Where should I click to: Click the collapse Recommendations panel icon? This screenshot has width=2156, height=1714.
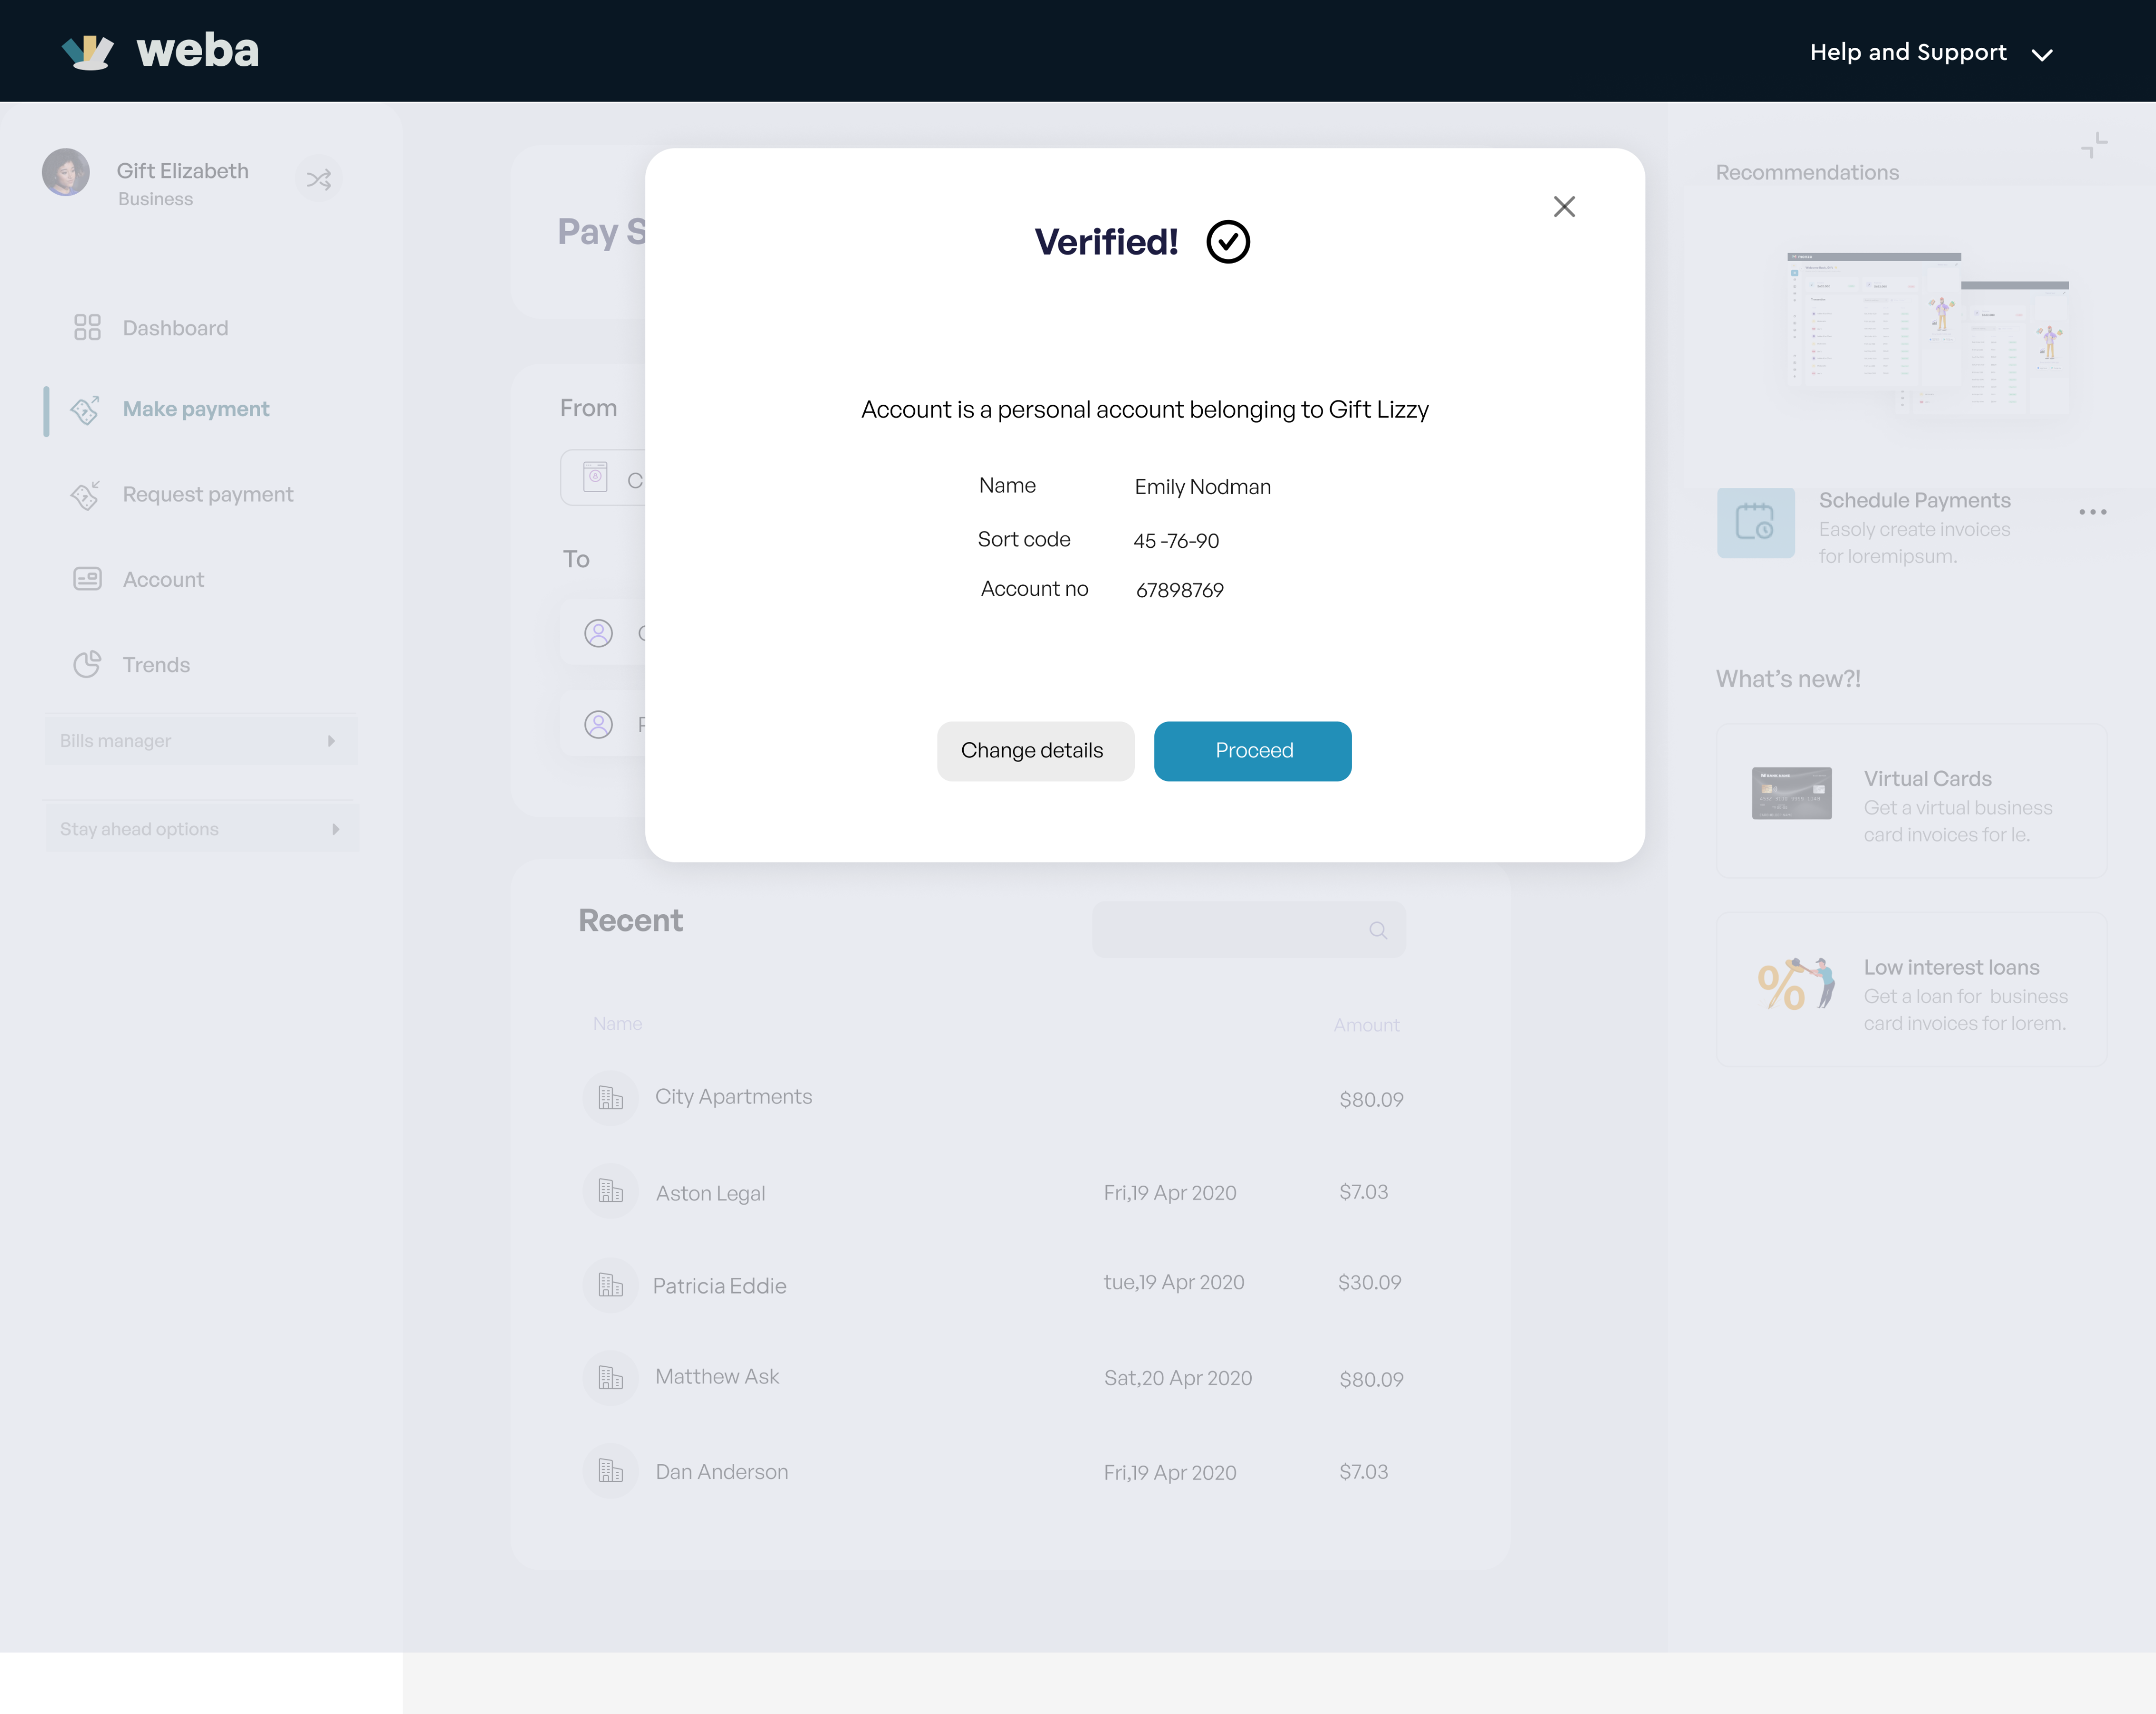click(x=2094, y=146)
